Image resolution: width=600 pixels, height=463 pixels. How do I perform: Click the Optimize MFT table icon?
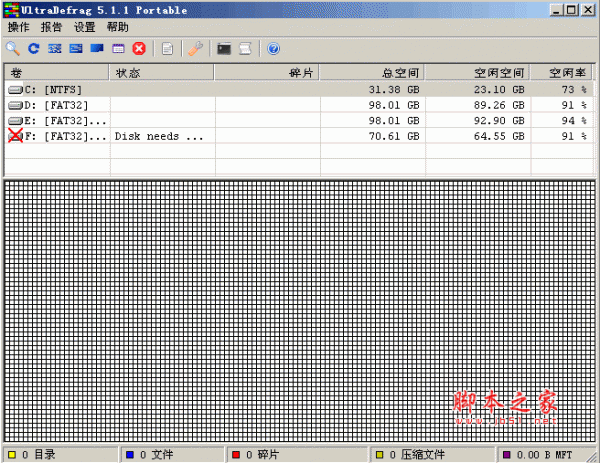pyautogui.click(x=118, y=49)
